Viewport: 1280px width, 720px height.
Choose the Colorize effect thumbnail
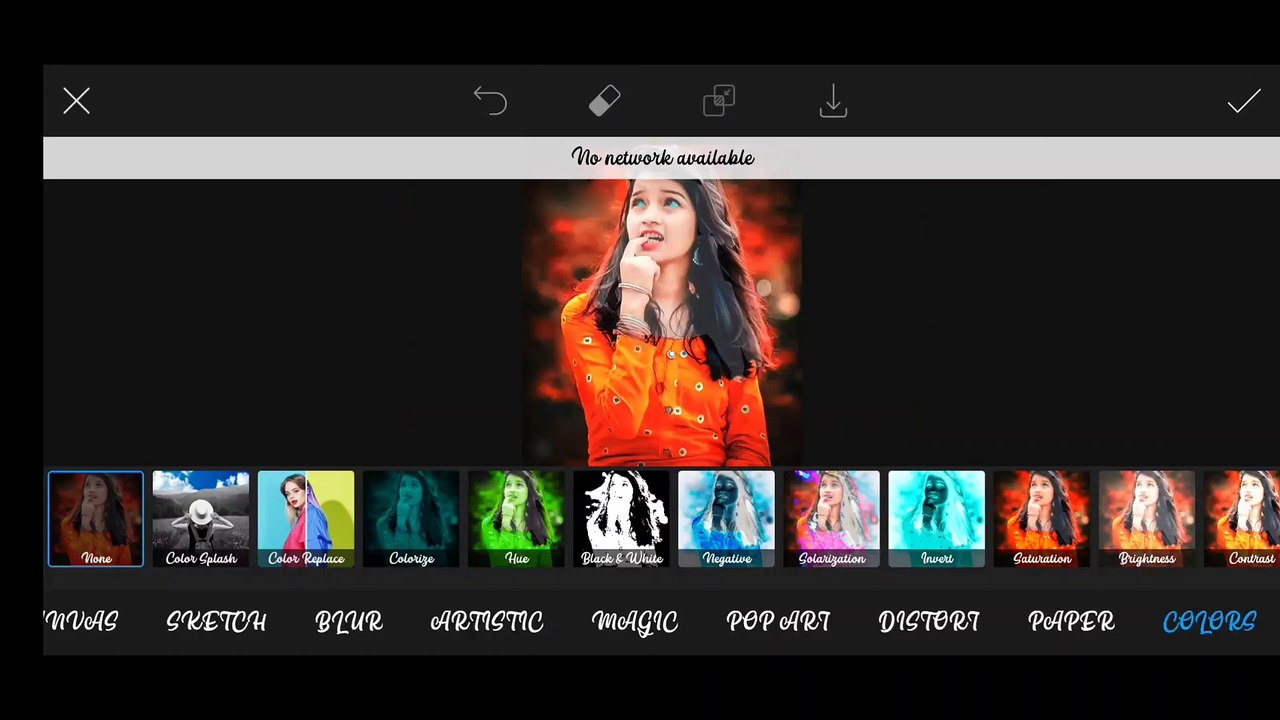point(411,519)
